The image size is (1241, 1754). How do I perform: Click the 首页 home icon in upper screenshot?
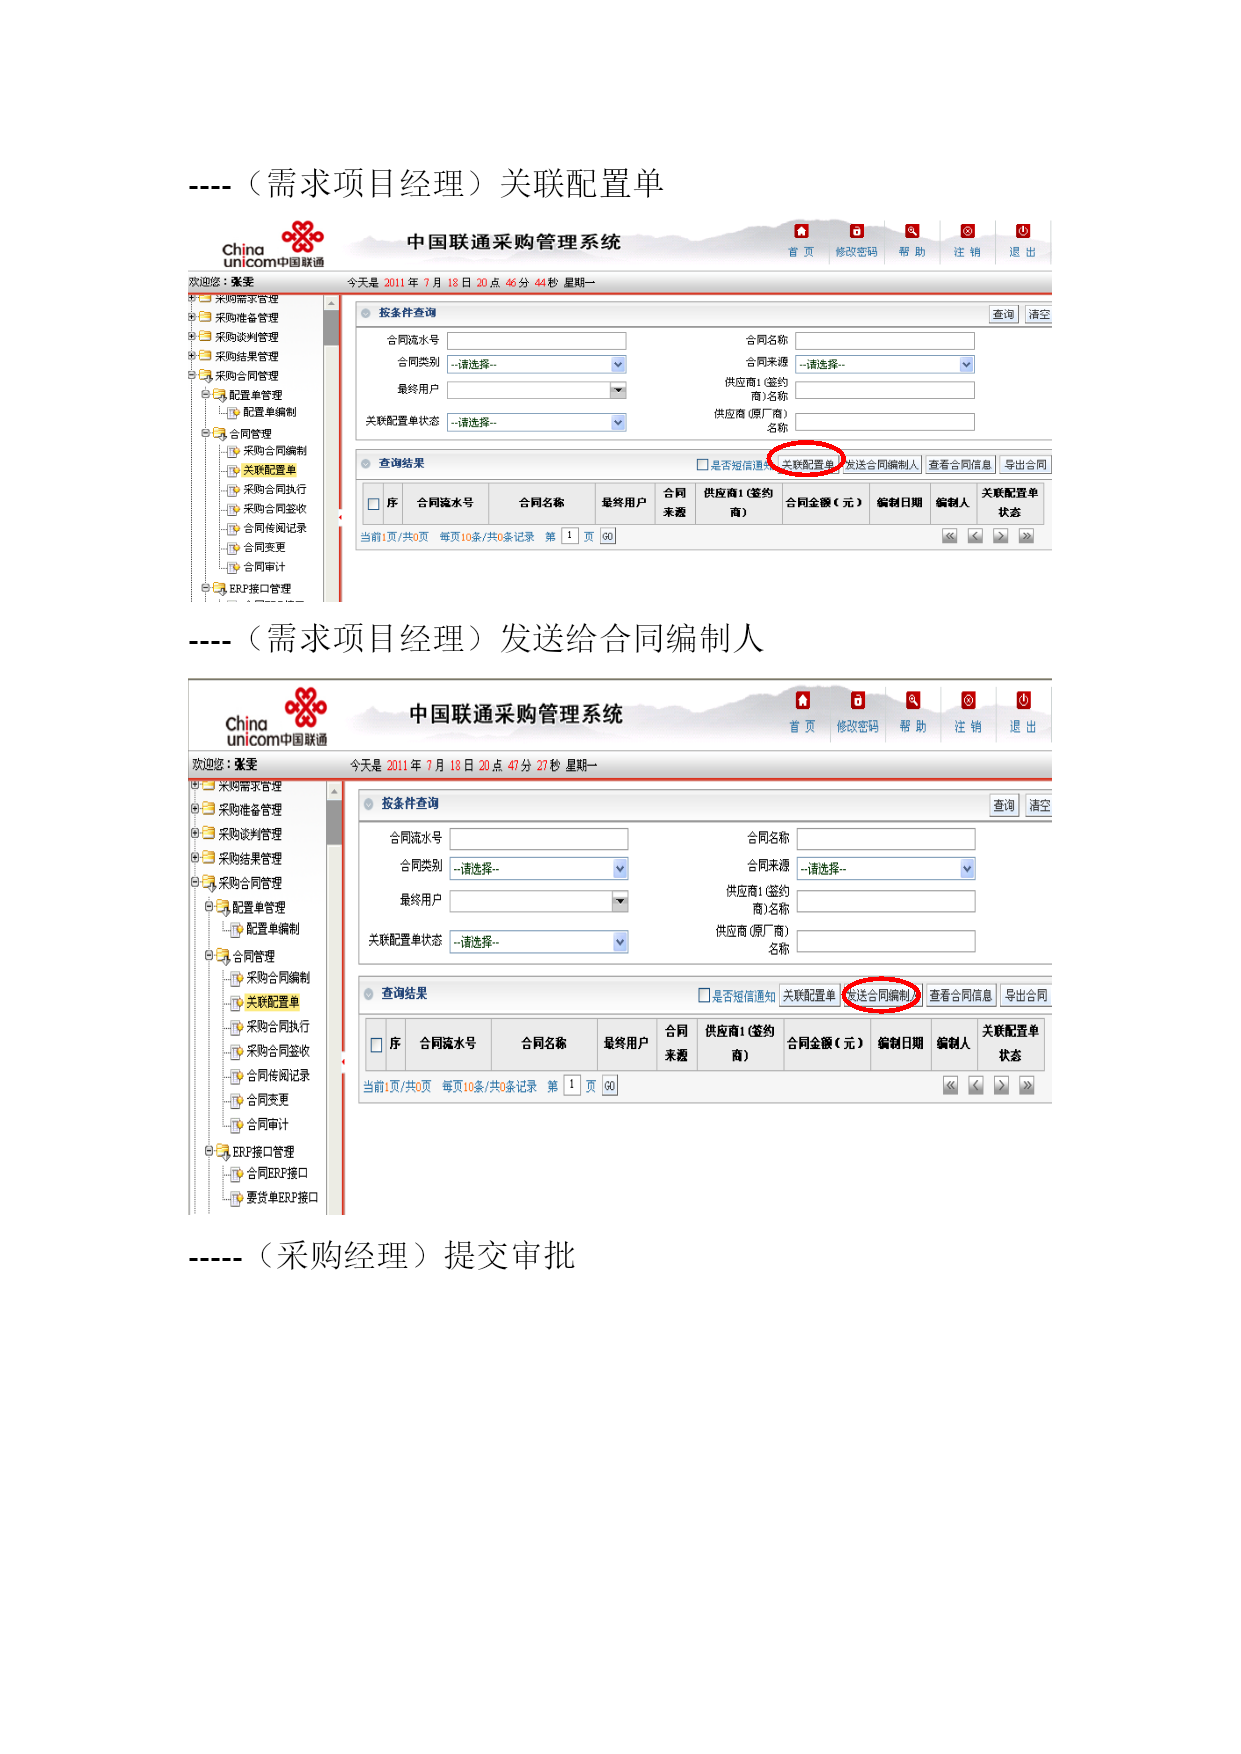801,231
